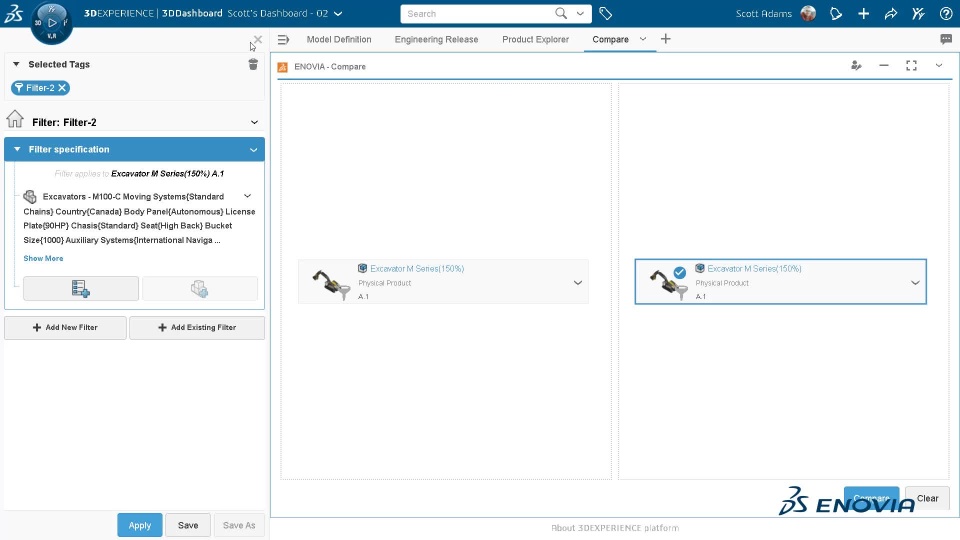The image size is (960, 540).
Task: Click the Excavators configuration icon
Action: pos(29,197)
